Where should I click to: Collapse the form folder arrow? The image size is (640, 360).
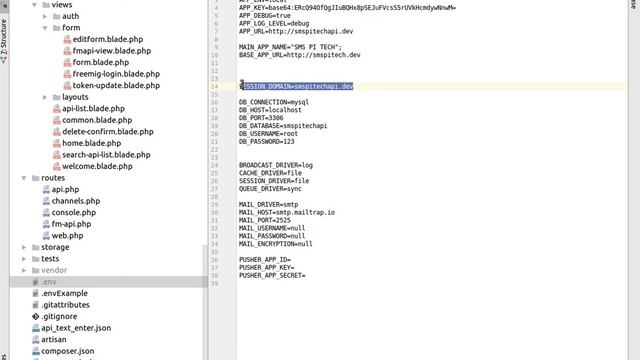(x=45, y=28)
